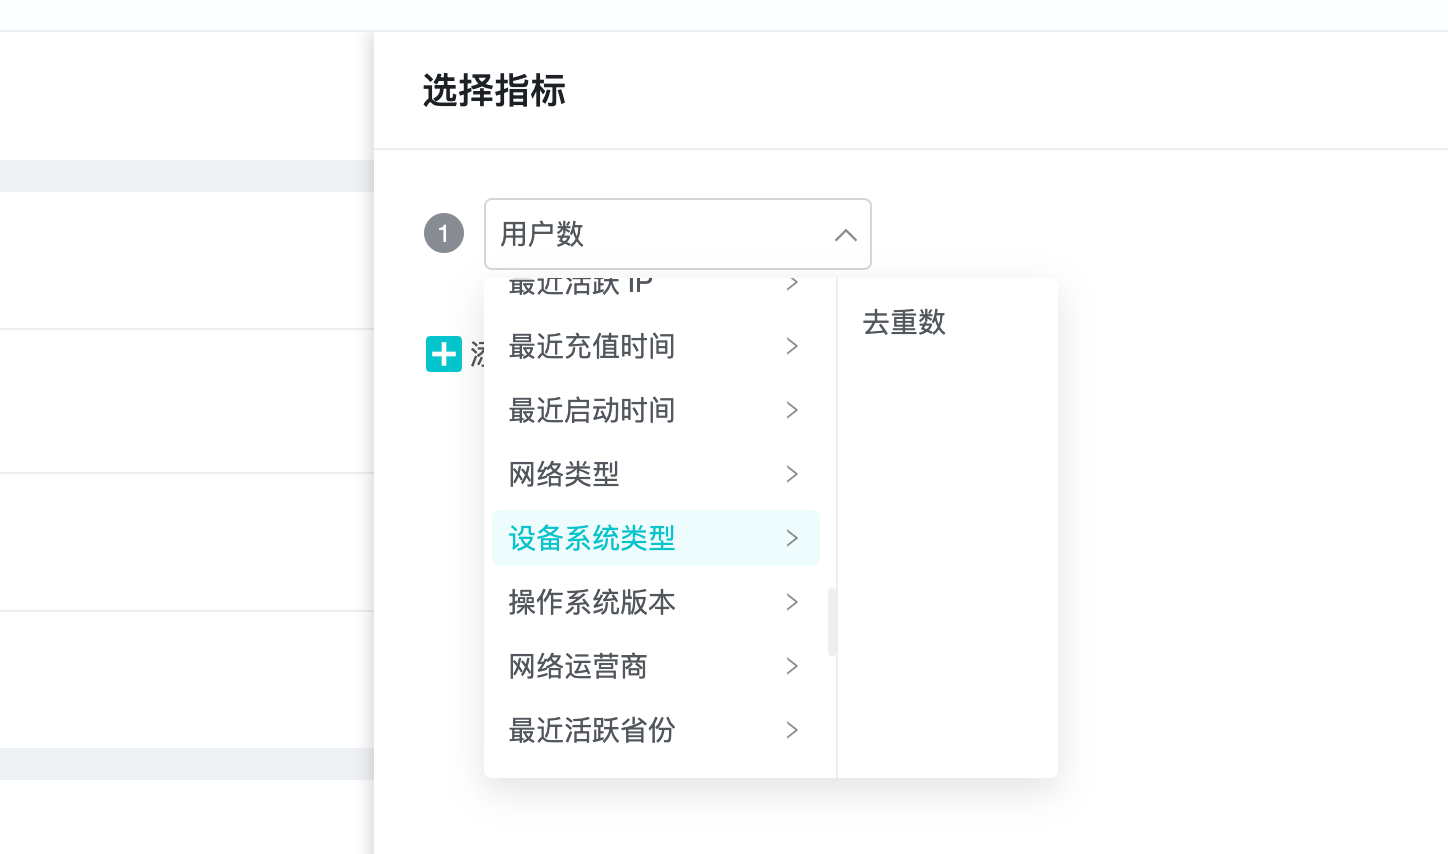Select 网络类型 in the cascader list

564,474
